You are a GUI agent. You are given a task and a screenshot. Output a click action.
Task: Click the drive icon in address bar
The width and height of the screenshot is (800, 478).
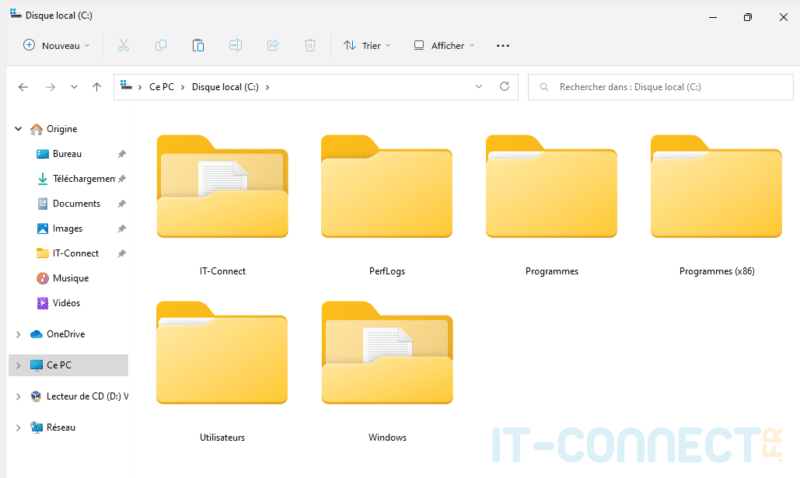(126, 86)
